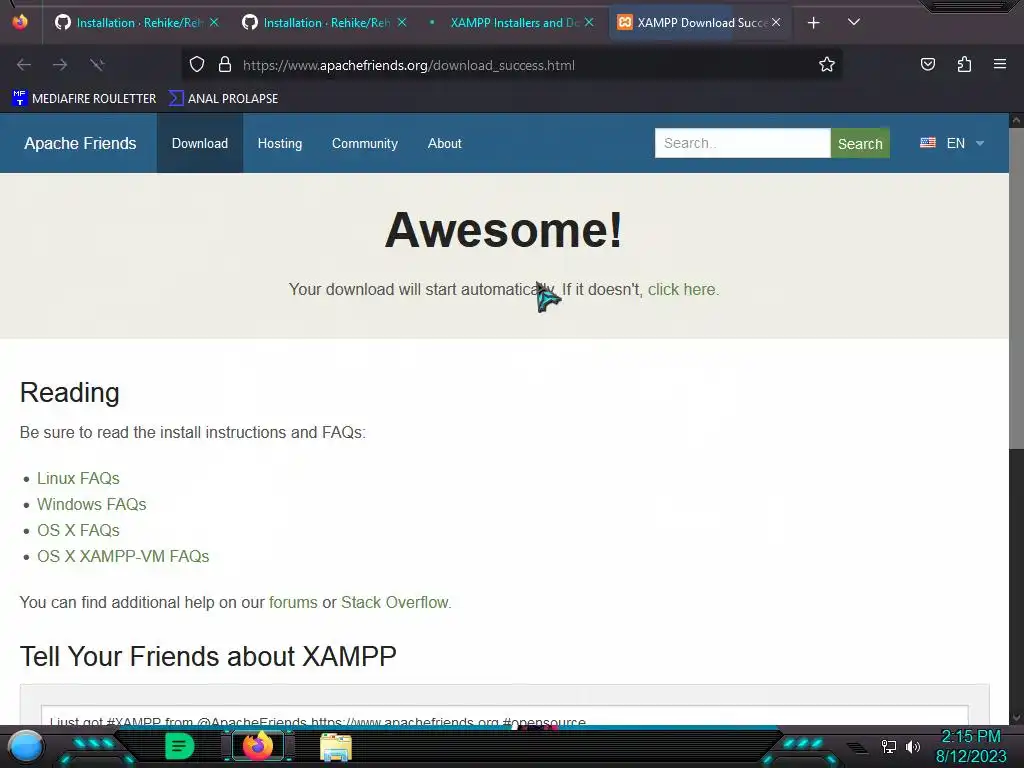Click the Firefox taskbar icon
Screen dimensions: 1024x768
click(x=257, y=746)
